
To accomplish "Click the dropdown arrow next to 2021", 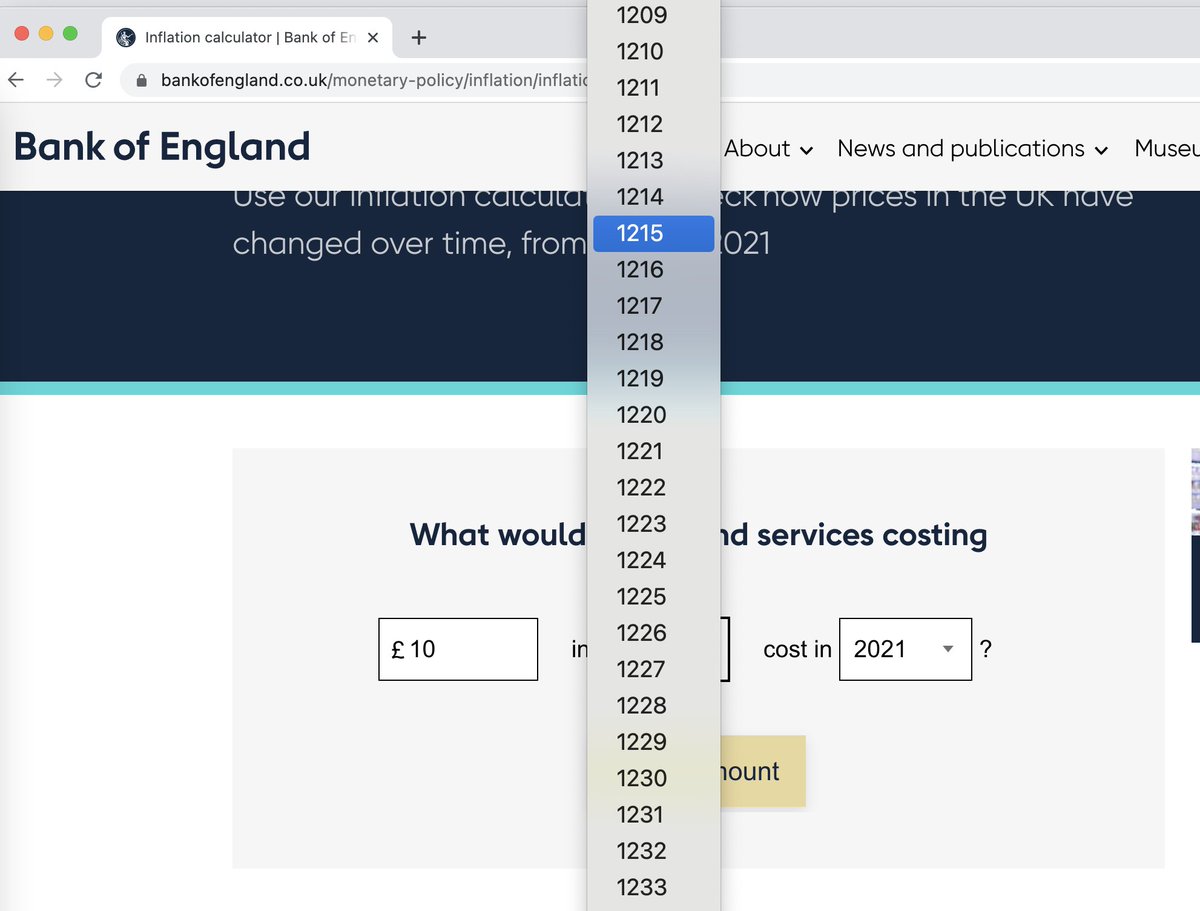I will point(947,649).
